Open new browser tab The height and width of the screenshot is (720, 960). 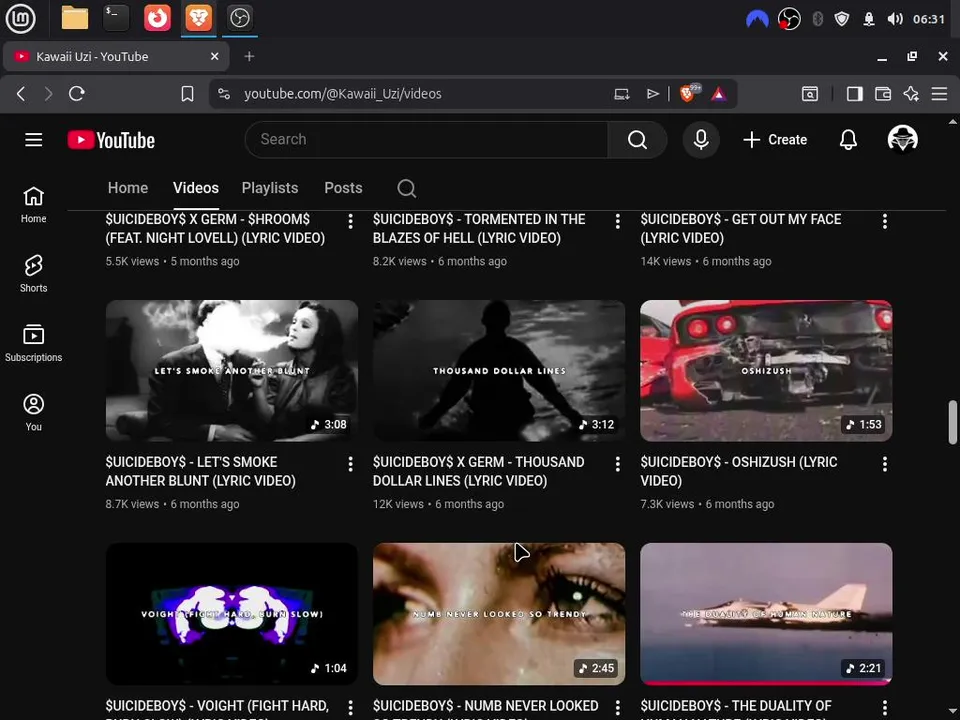(249, 56)
